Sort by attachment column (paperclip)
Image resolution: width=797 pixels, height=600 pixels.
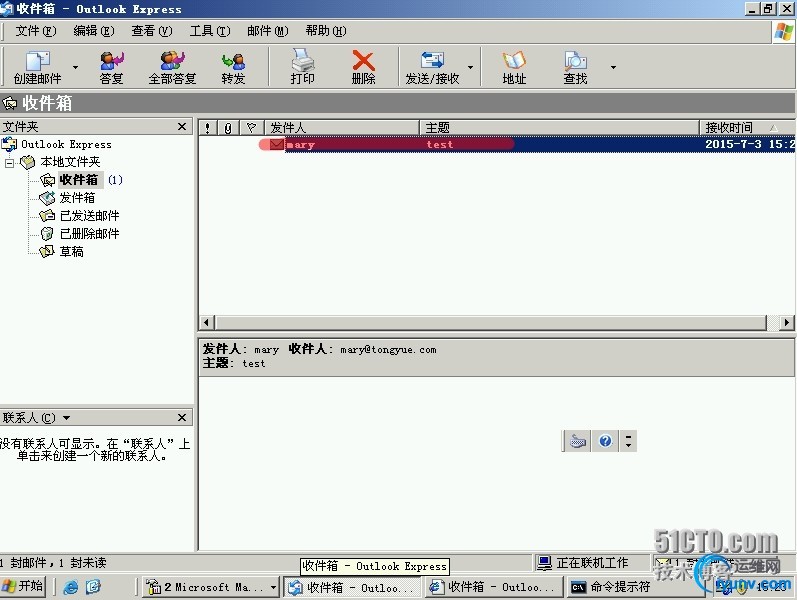click(x=228, y=128)
